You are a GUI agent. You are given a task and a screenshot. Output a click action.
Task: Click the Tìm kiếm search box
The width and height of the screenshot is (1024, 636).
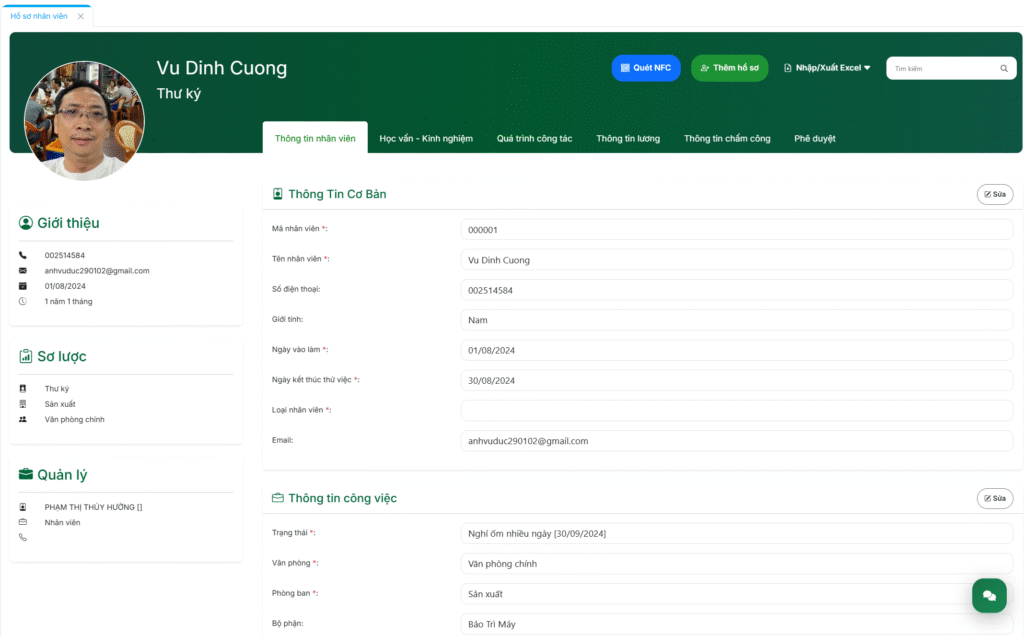point(951,69)
